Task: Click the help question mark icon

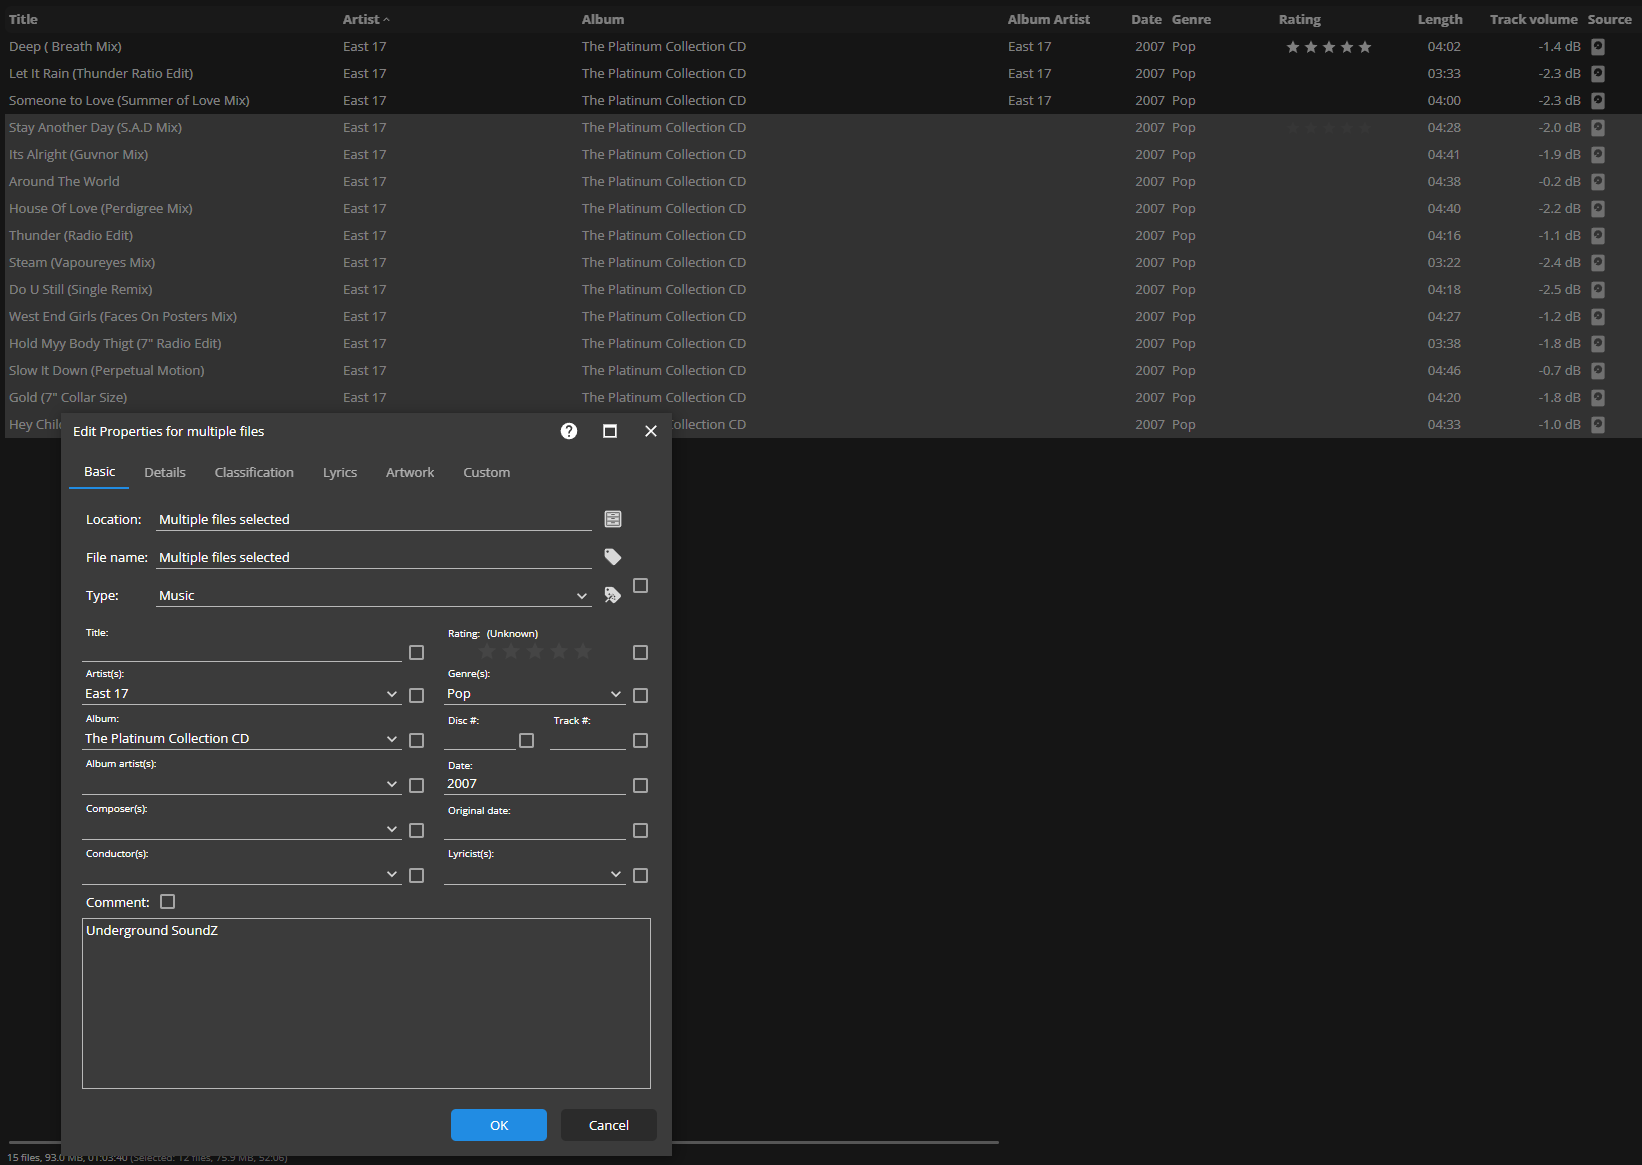Action: (x=569, y=431)
